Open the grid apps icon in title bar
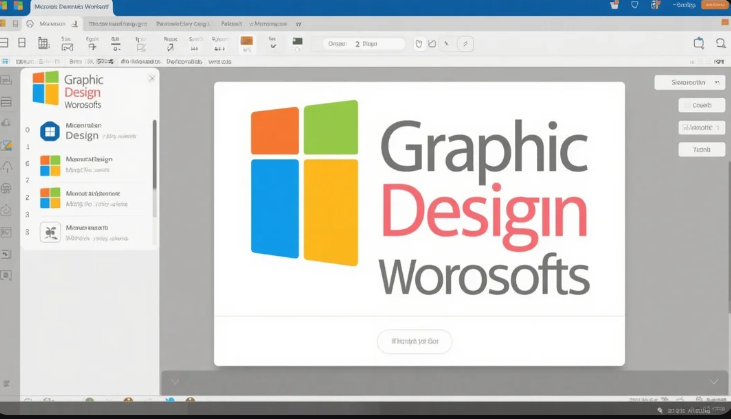This screenshot has width=731, height=419. pyautogui.click(x=655, y=5)
